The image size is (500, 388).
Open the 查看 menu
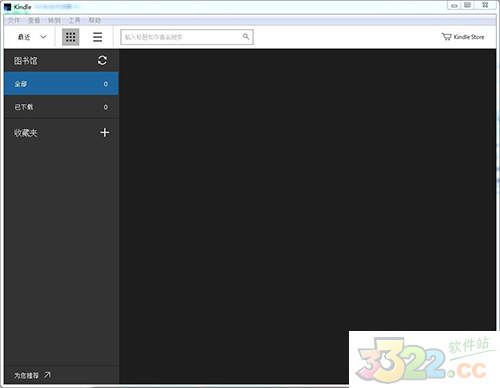click(x=34, y=20)
